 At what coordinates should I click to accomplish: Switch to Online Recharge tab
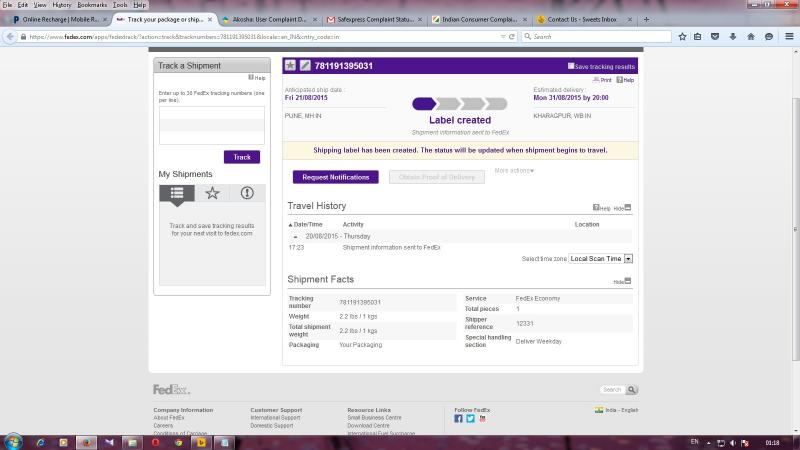[x=59, y=19]
